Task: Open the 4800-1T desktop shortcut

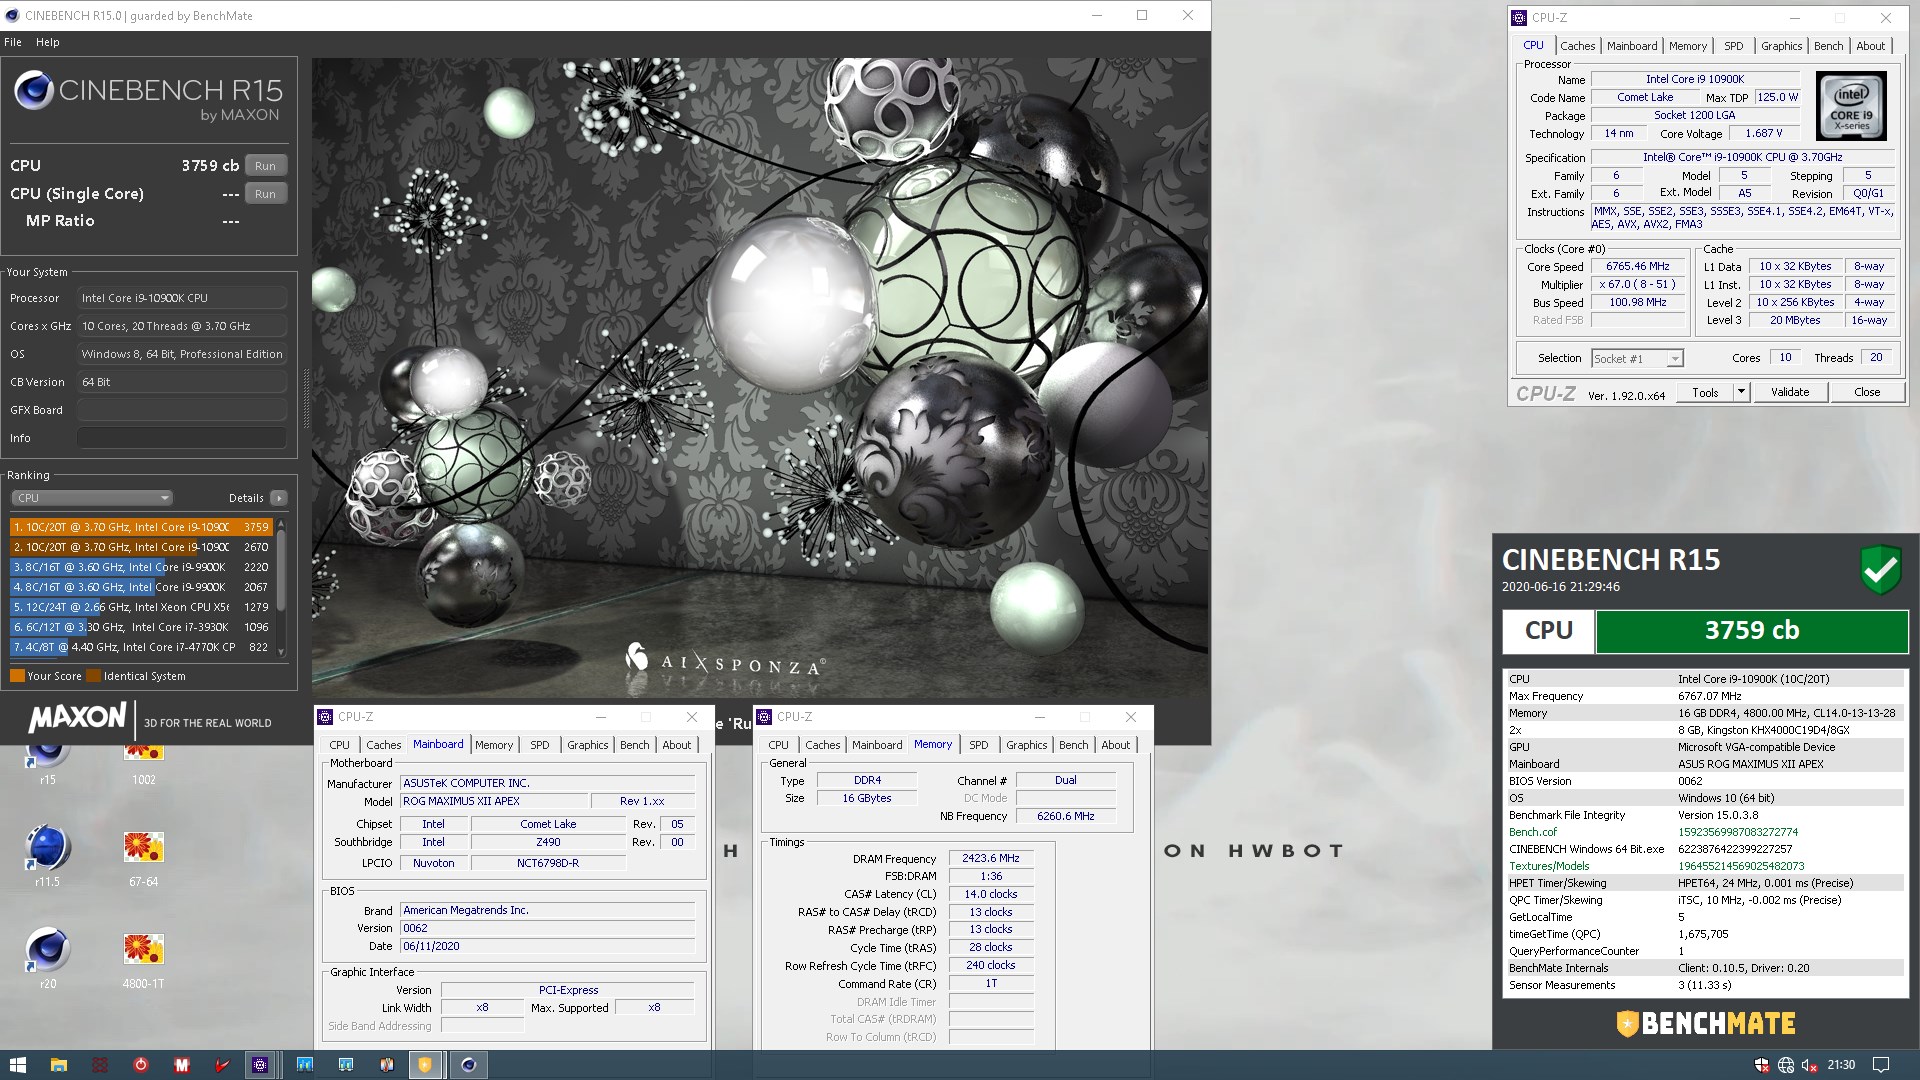Action: click(143, 959)
